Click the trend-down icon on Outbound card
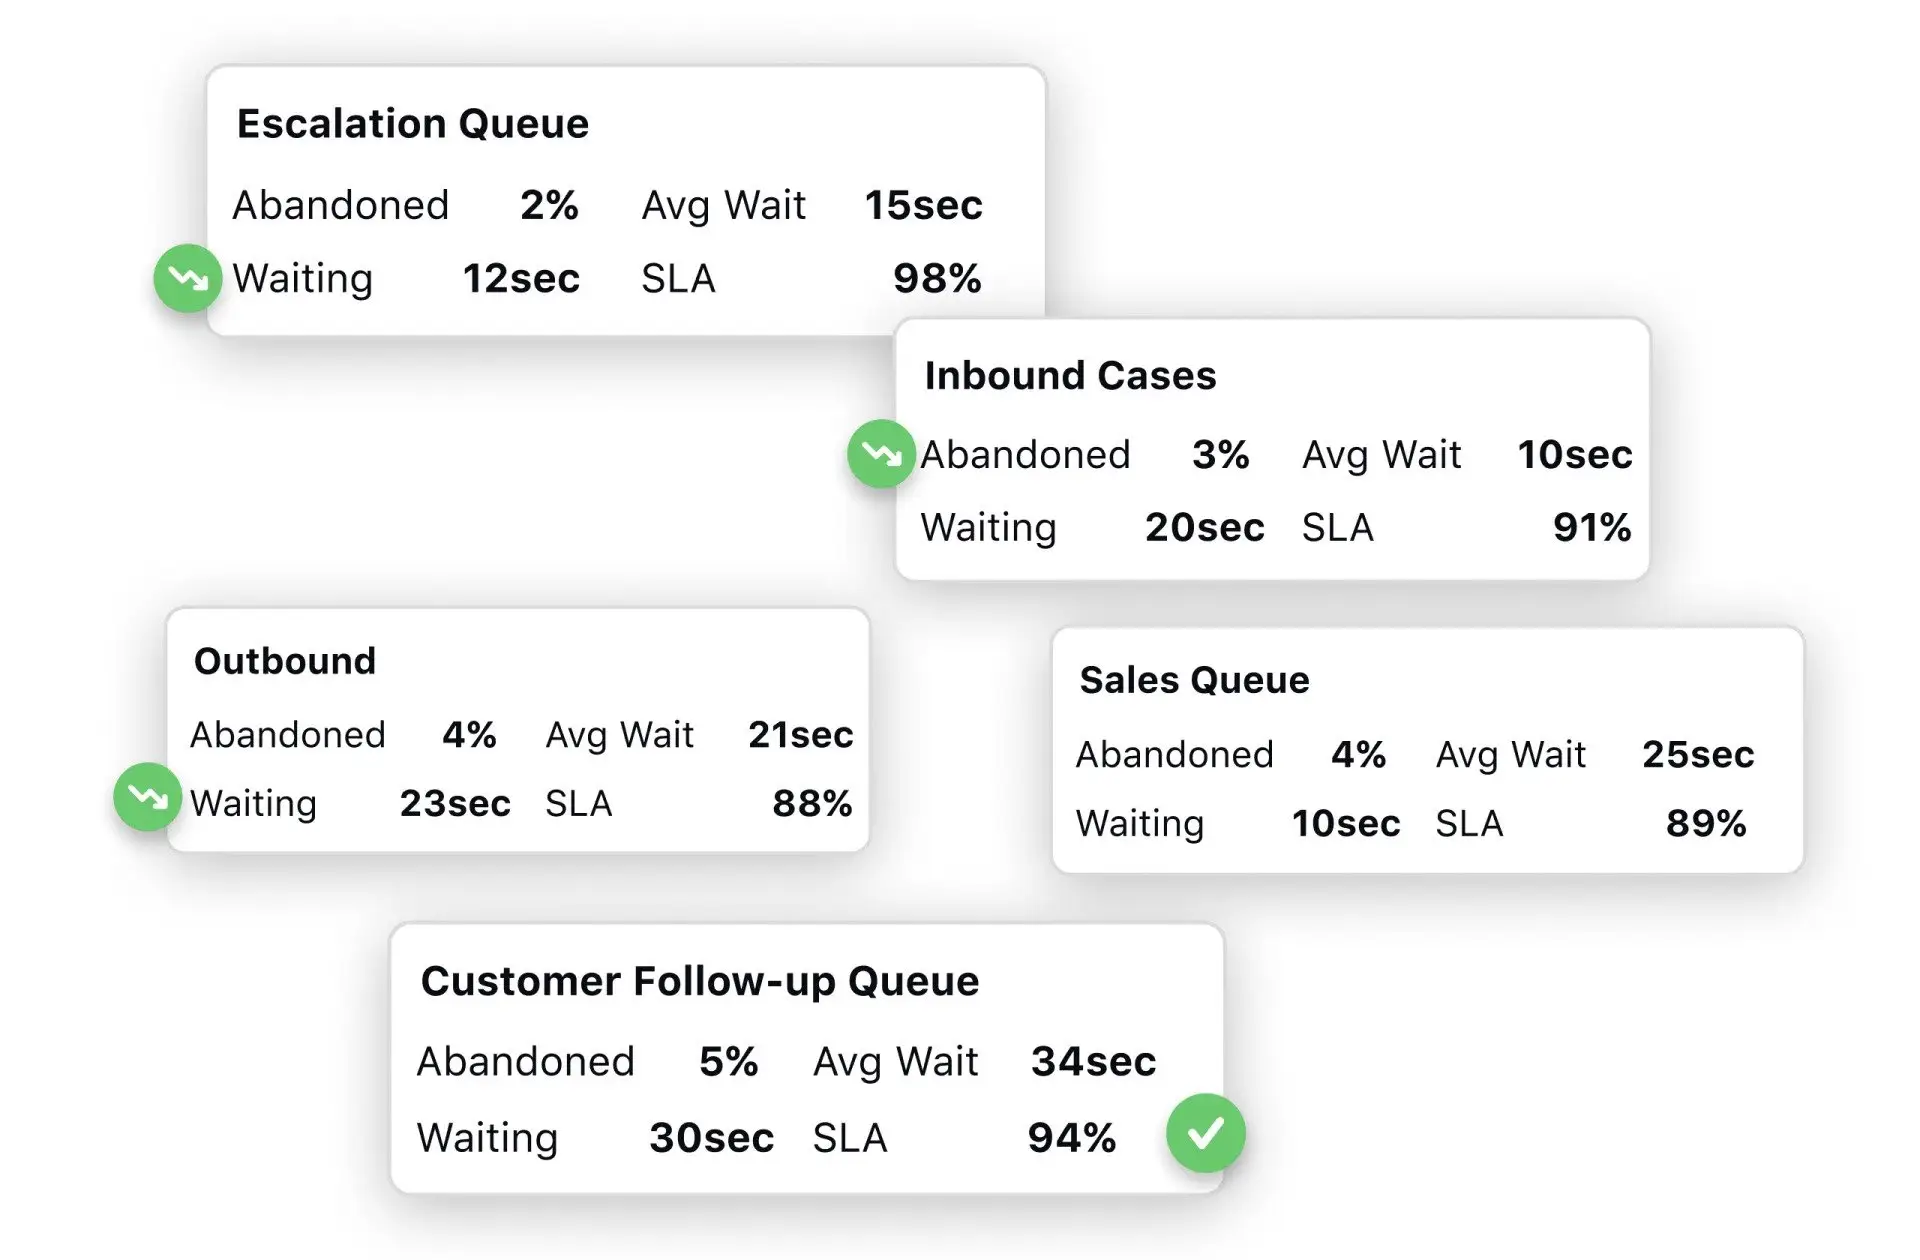Image resolution: width=1920 pixels, height=1260 pixels. (148, 797)
